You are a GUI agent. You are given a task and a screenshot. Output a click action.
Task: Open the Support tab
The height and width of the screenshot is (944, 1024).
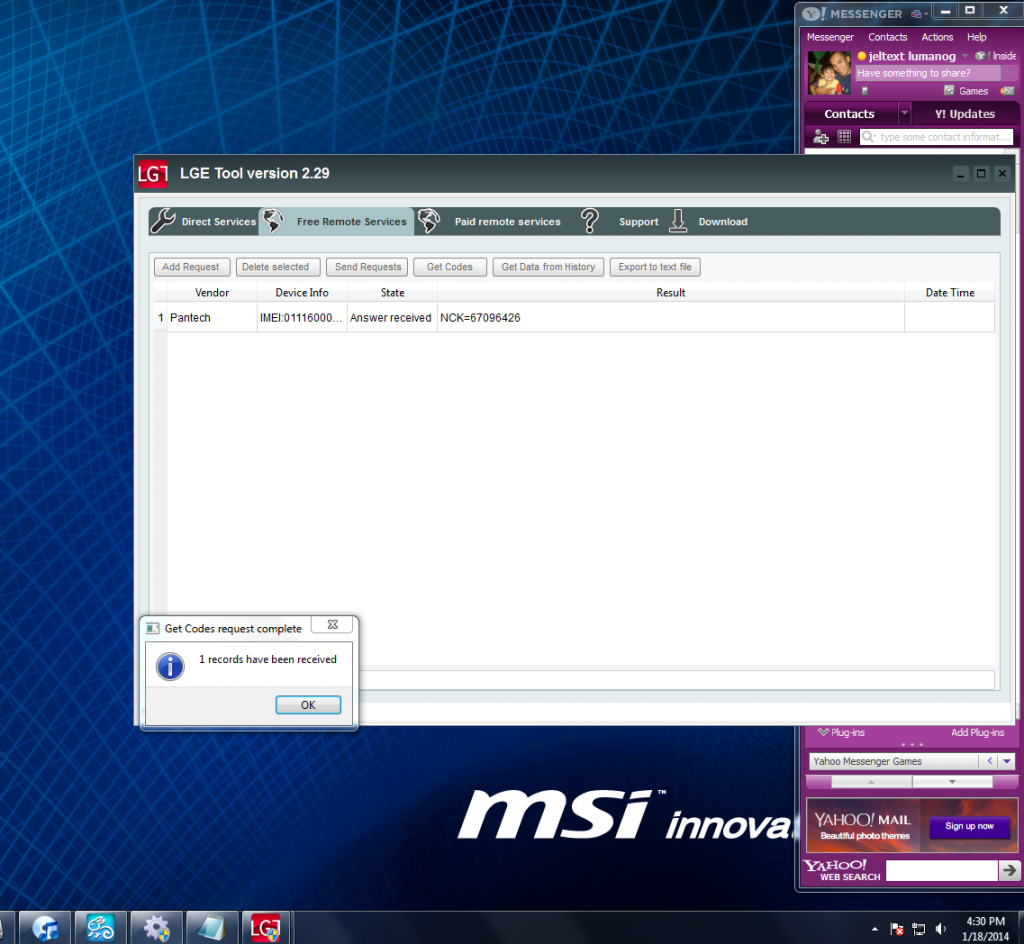click(x=620, y=221)
